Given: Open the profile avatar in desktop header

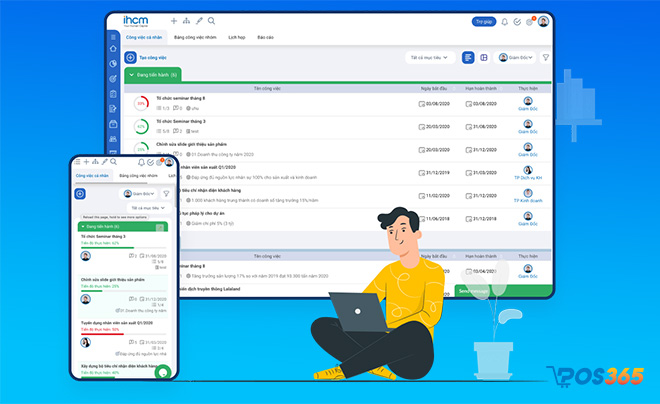Looking at the screenshot, I should 543,21.
